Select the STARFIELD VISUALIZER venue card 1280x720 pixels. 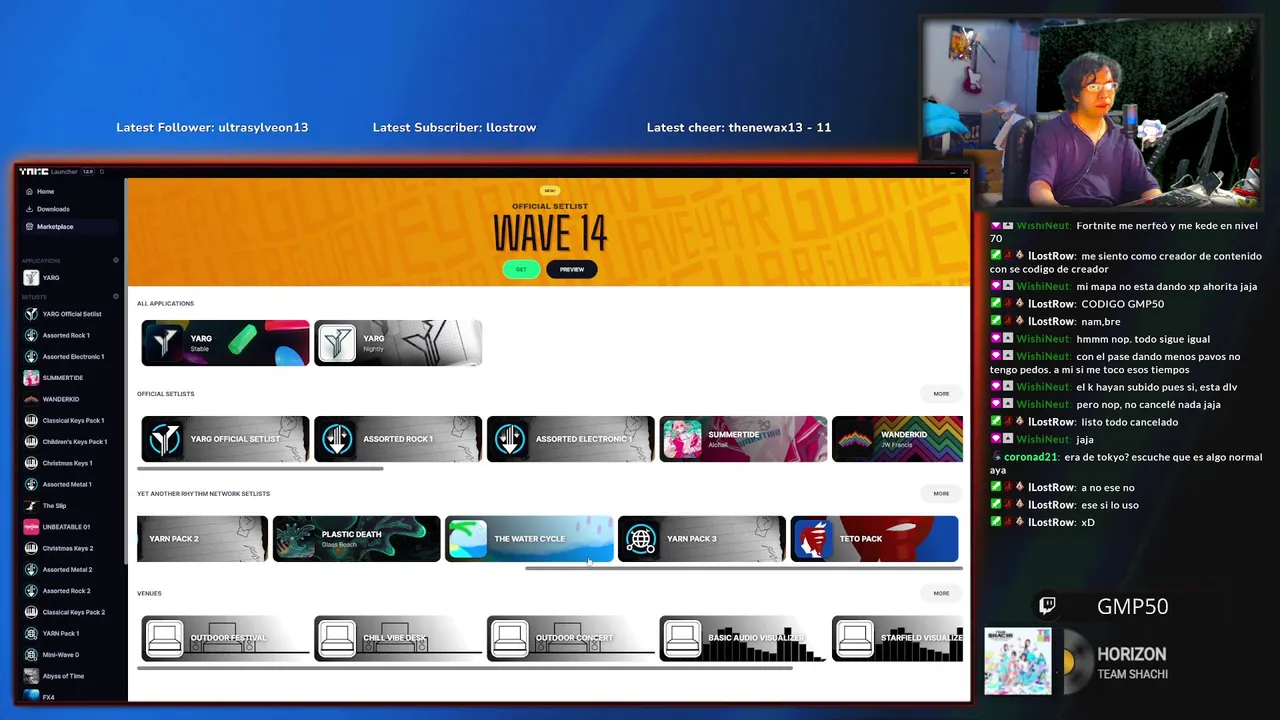(x=897, y=638)
